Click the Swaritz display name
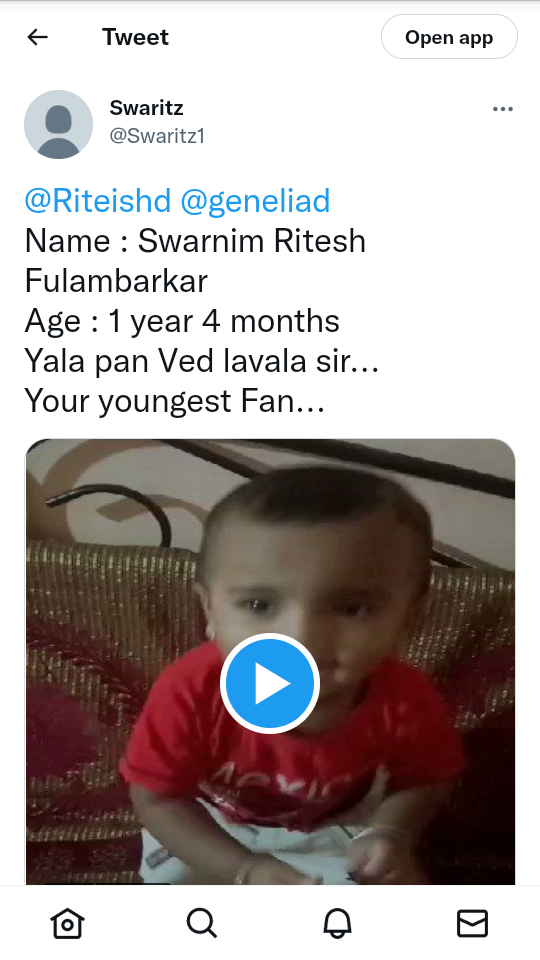This screenshot has height=960, width=540. pos(146,108)
